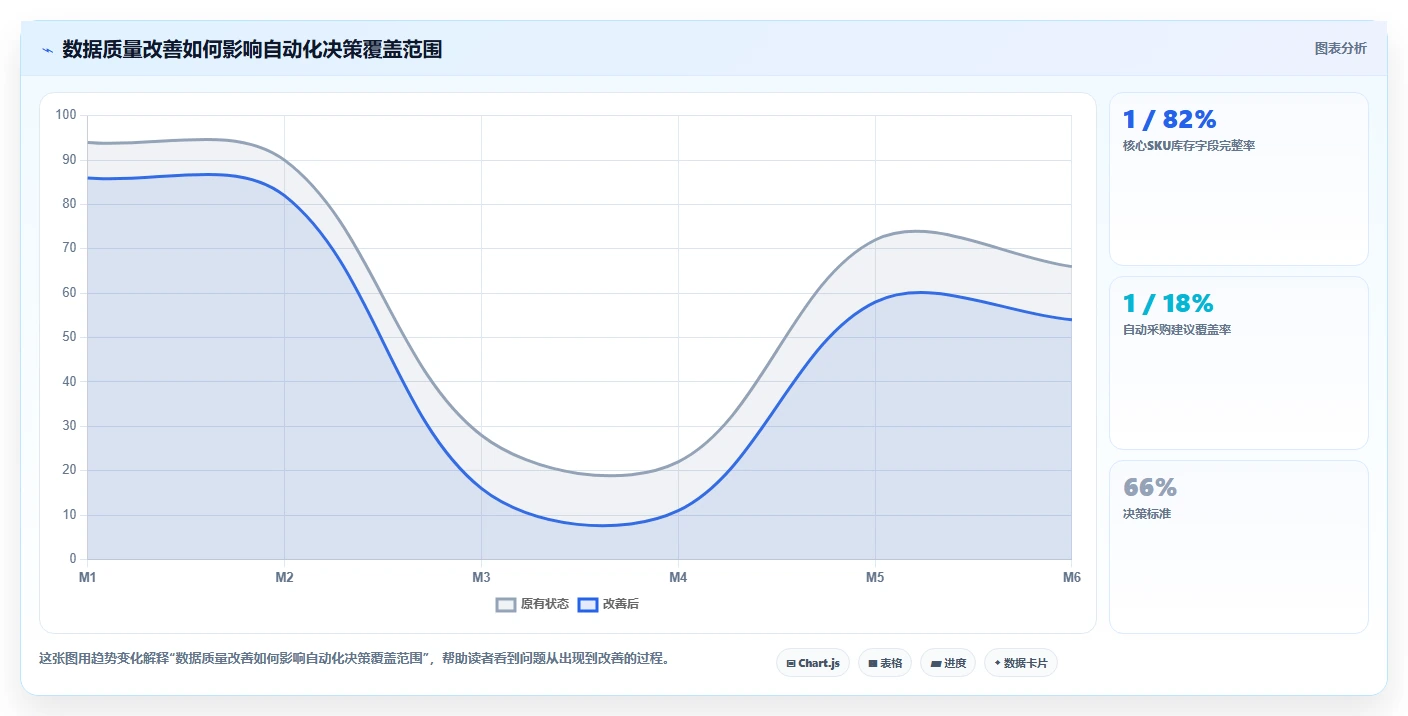This screenshot has width=1408, height=716.
Task: Click the gray 原有状态 legend swatch
Action: [x=506, y=604]
